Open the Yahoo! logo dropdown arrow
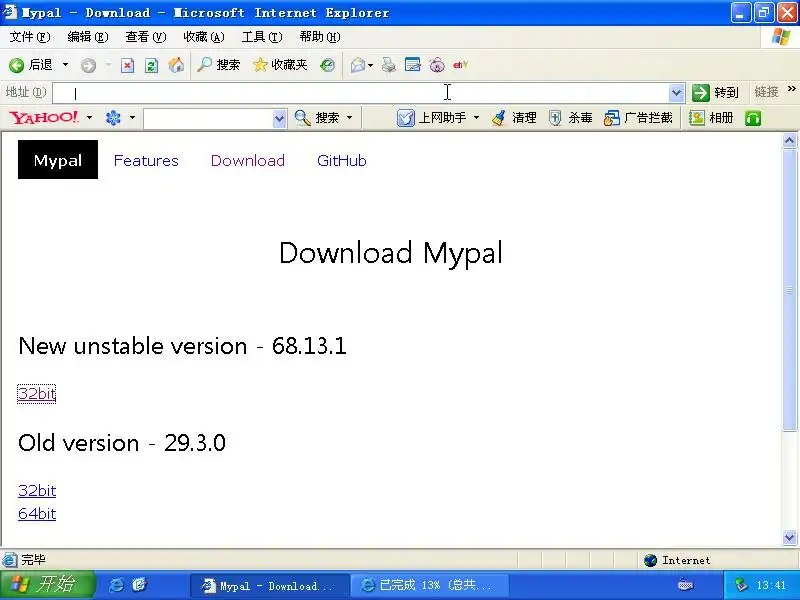The height and width of the screenshot is (600, 800). point(89,117)
